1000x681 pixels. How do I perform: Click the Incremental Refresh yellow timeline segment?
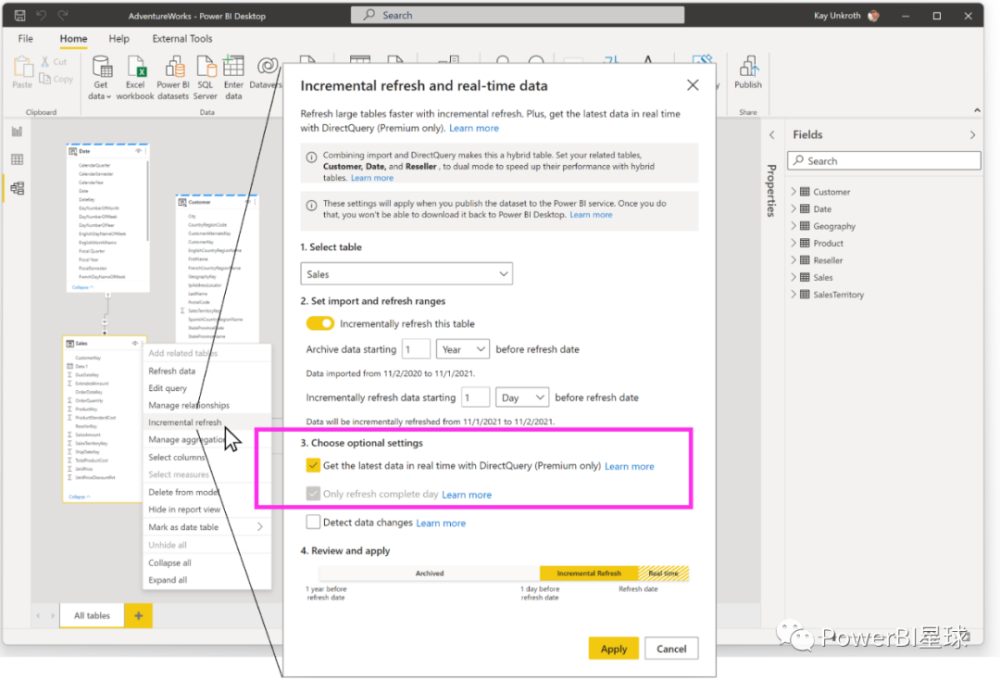(x=589, y=574)
